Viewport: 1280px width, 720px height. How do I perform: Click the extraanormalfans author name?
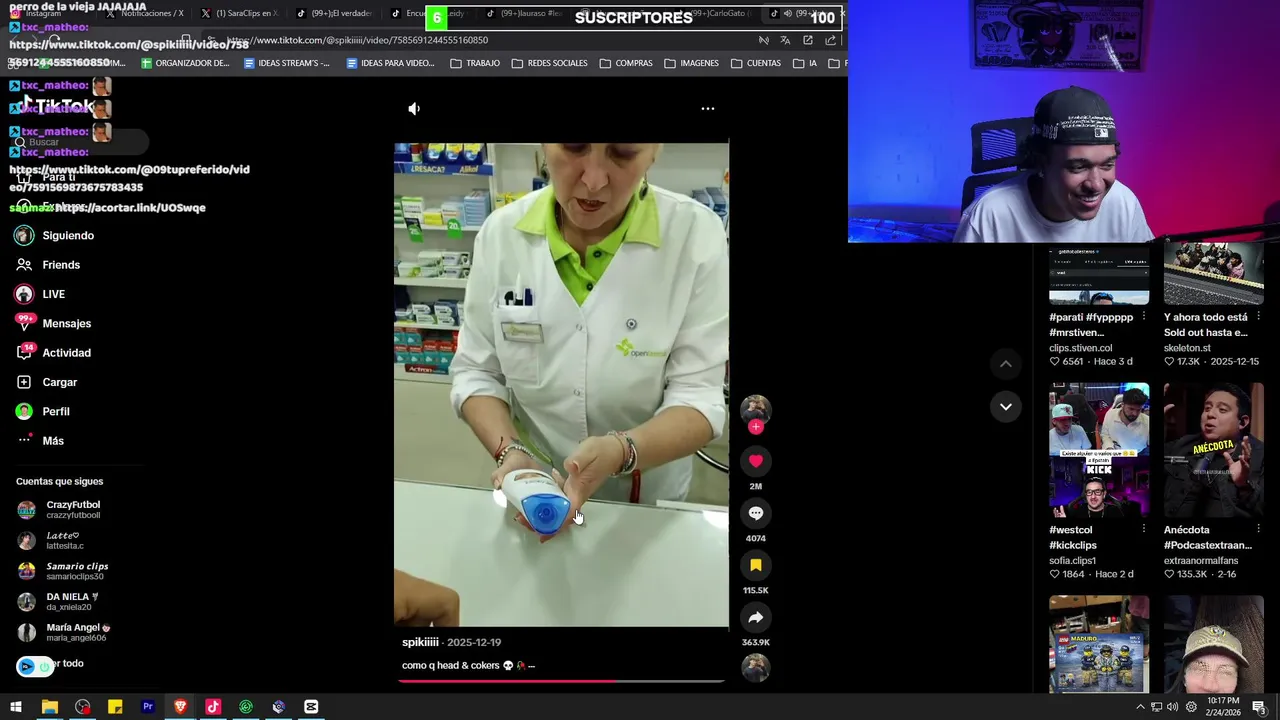click(x=1201, y=561)
